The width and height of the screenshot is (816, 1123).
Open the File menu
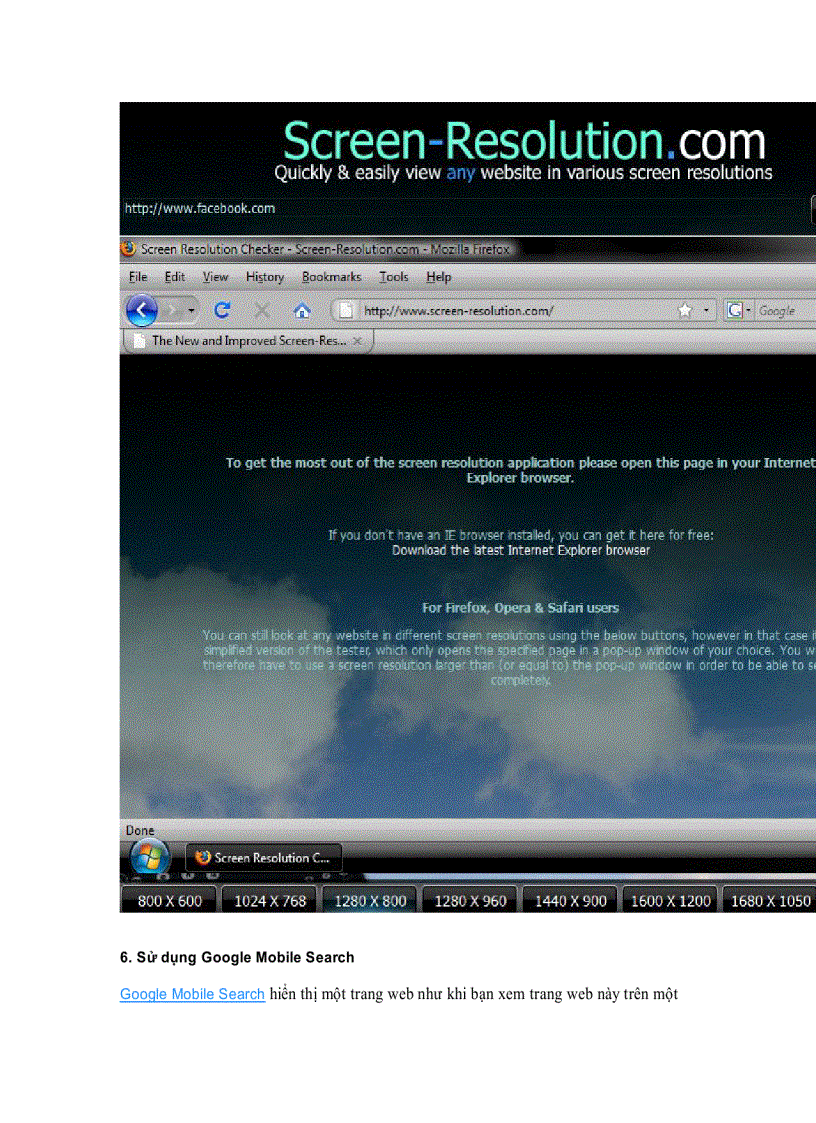[137, 276]
